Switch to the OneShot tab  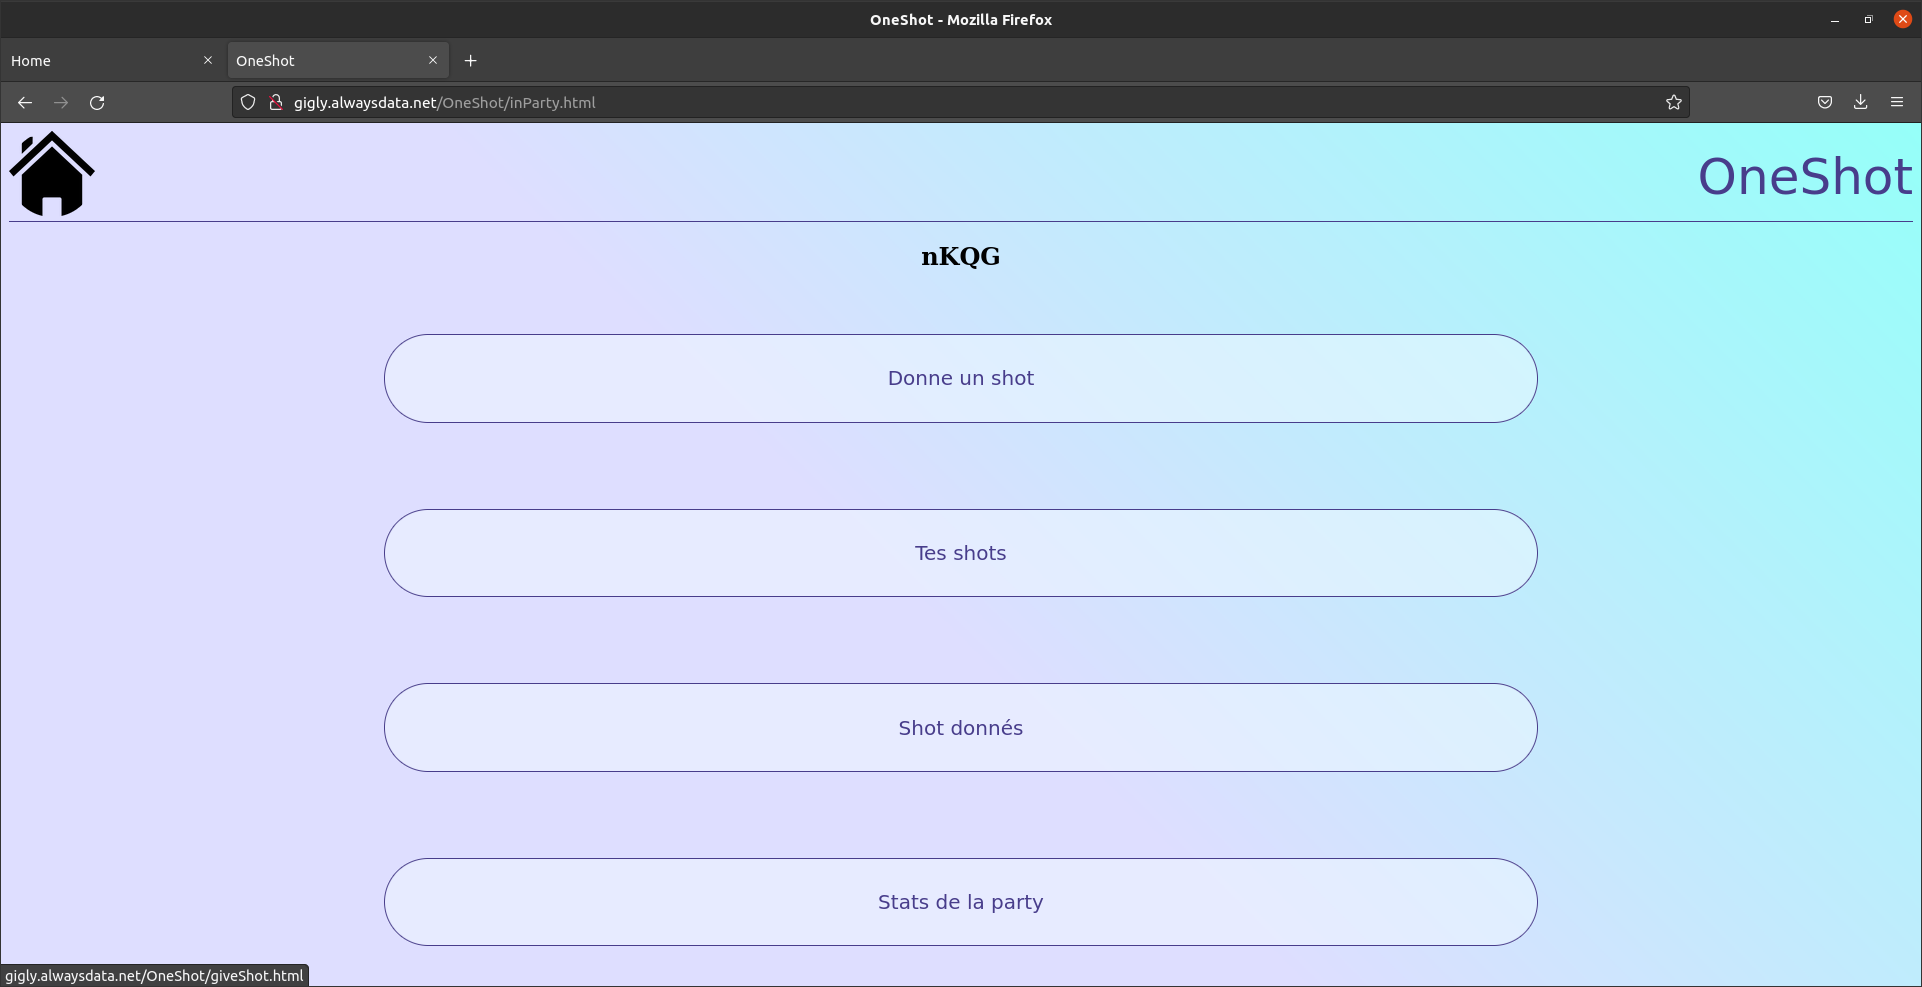pyautogui.click(x=320, y=60)
